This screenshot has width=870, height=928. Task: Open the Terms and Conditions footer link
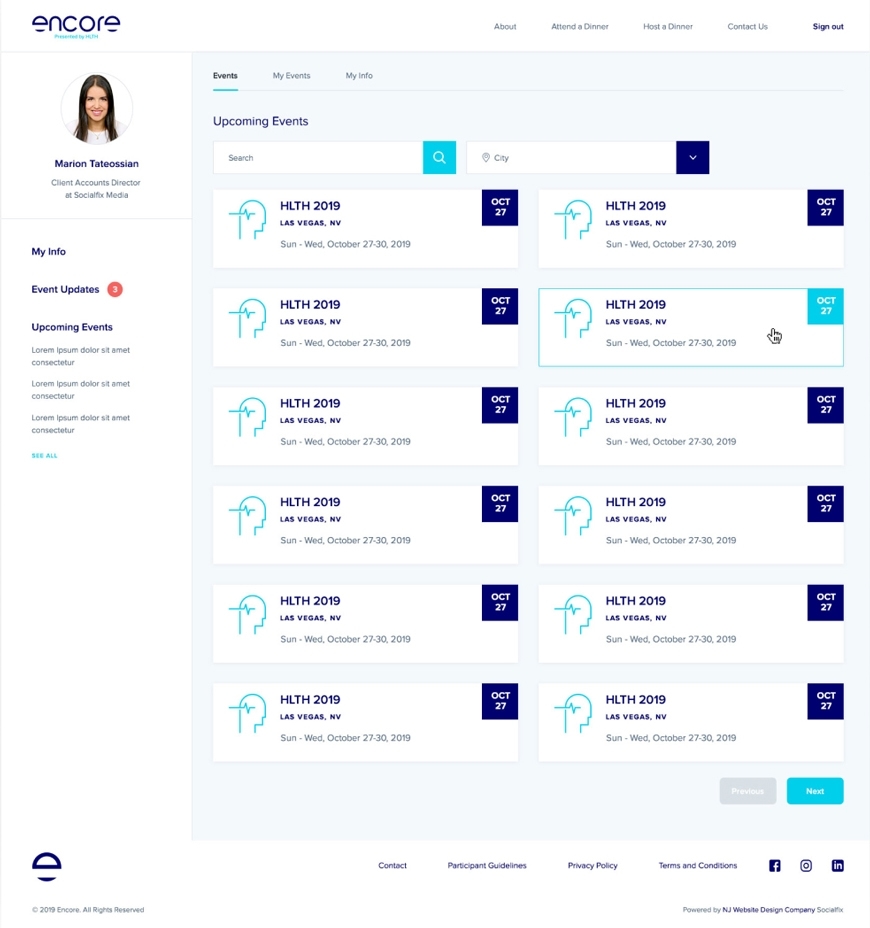click(x=698, y=865)
